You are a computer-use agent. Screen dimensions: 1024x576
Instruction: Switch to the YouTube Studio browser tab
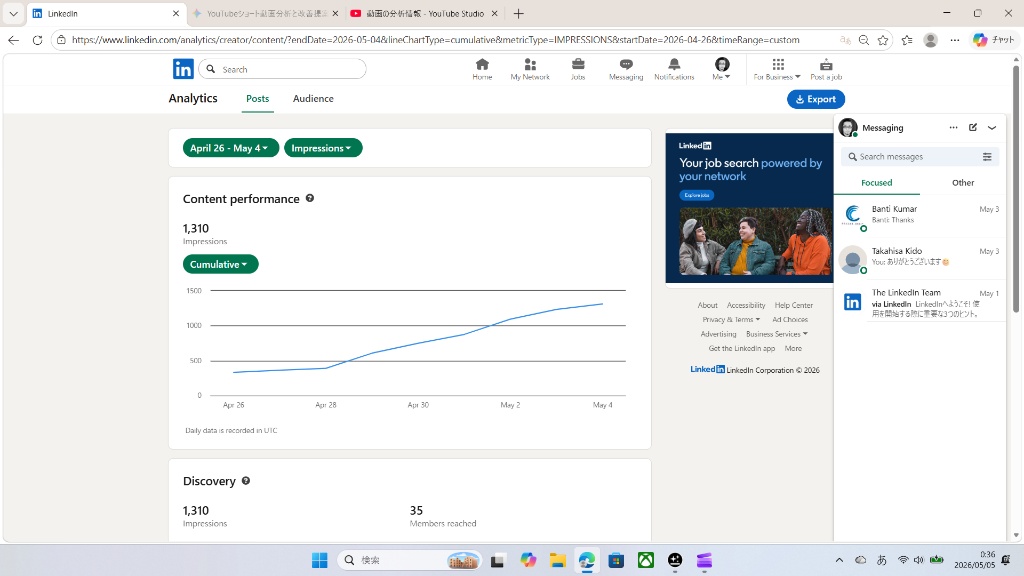pos(423,14)
